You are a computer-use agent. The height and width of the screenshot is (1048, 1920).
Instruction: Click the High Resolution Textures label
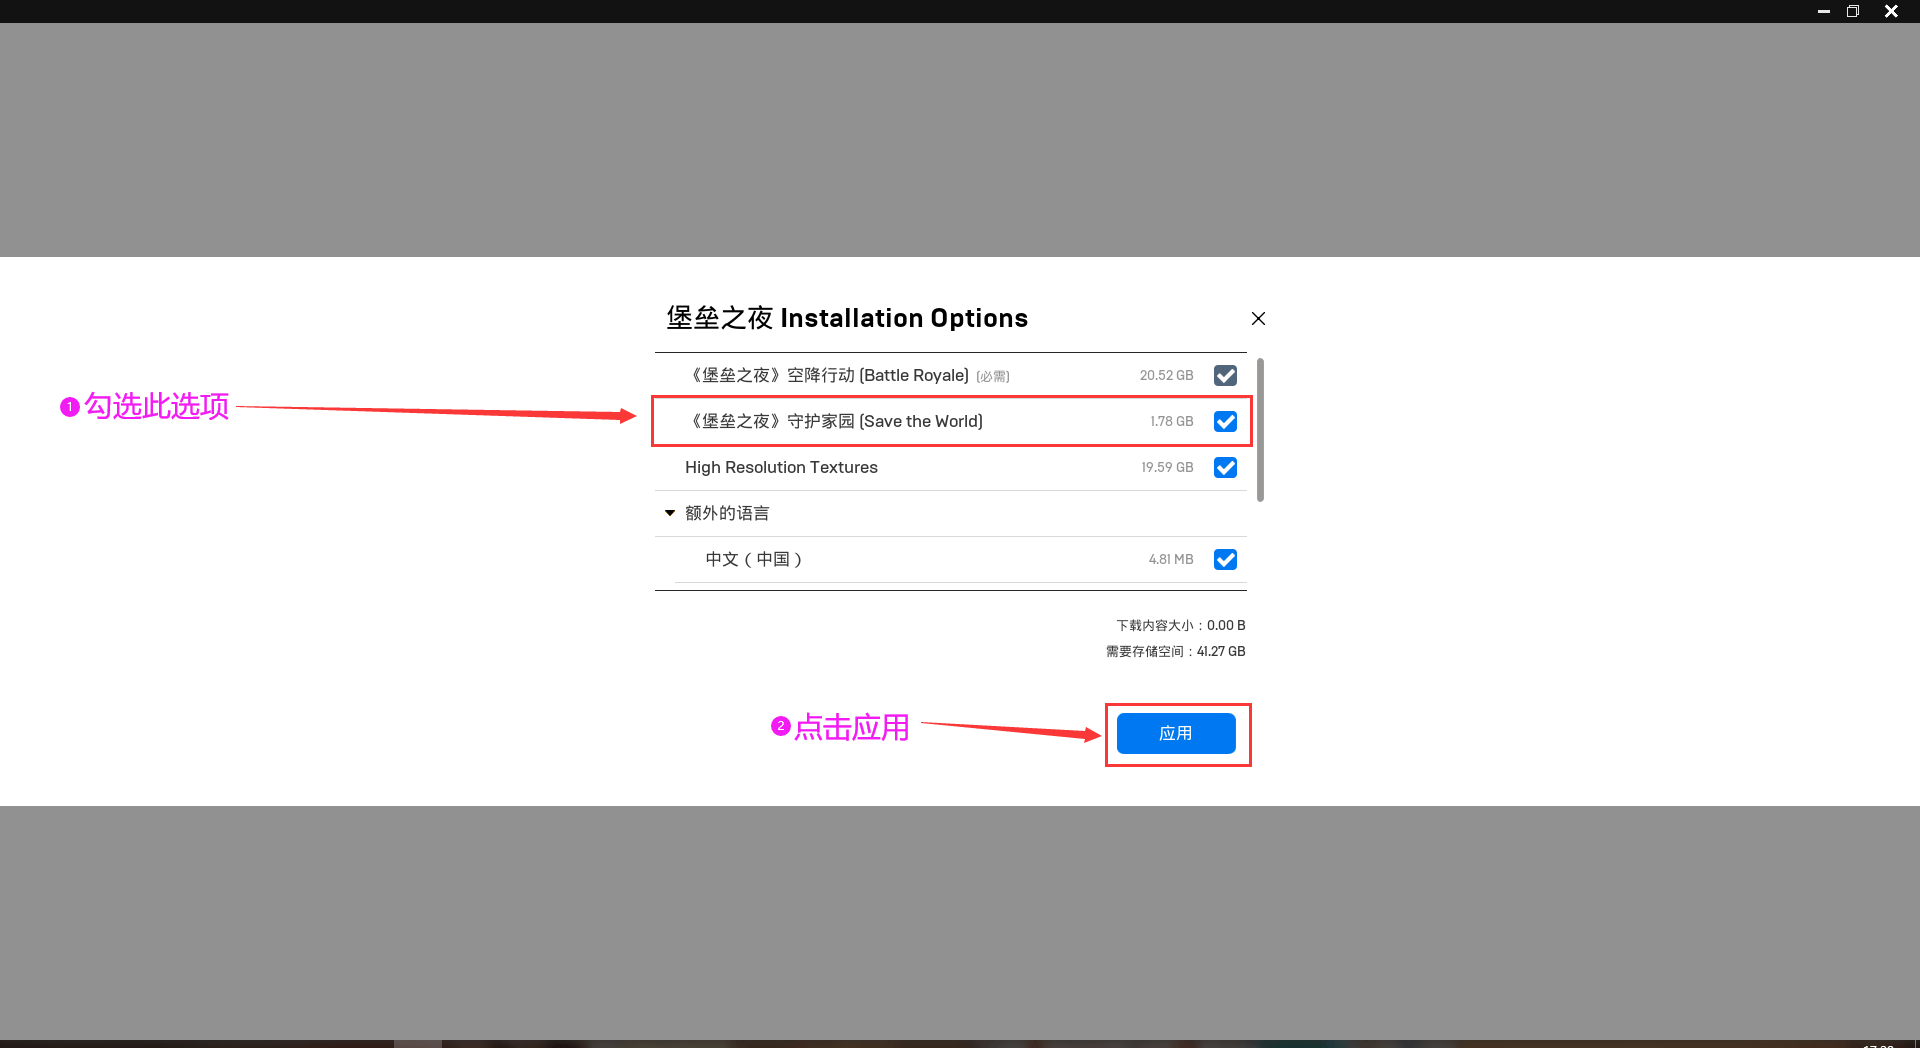coord(781,467)
